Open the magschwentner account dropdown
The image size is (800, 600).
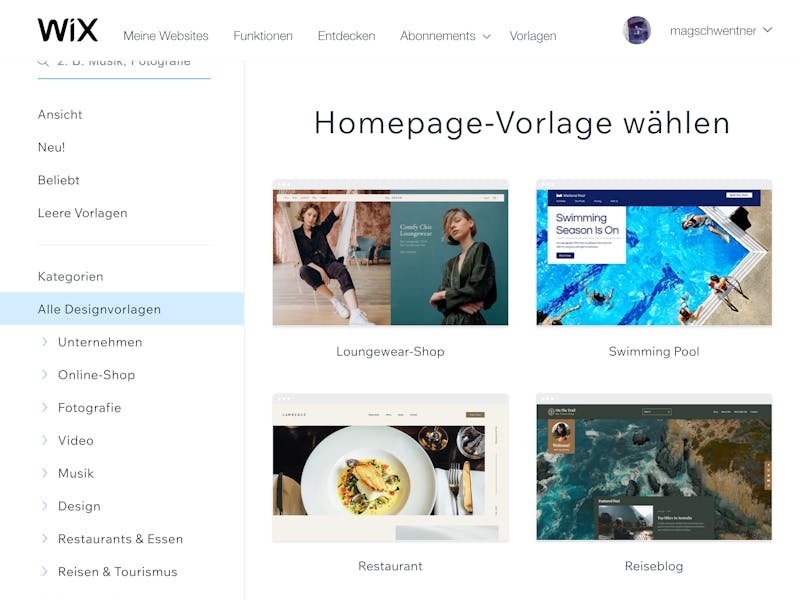tap(721, 31)
